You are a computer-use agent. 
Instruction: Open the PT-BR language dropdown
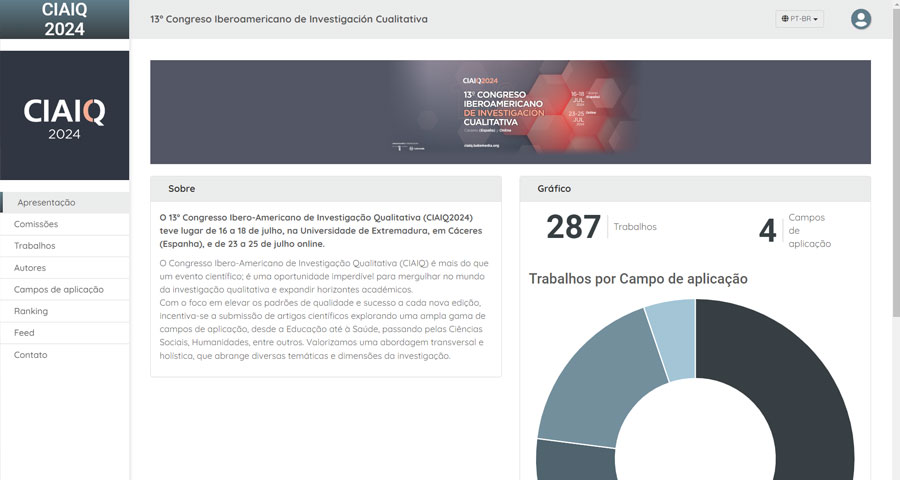(799, 19)
